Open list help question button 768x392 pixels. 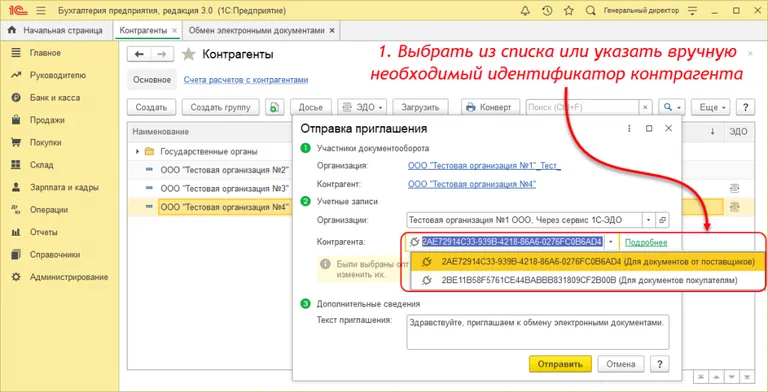745,107
